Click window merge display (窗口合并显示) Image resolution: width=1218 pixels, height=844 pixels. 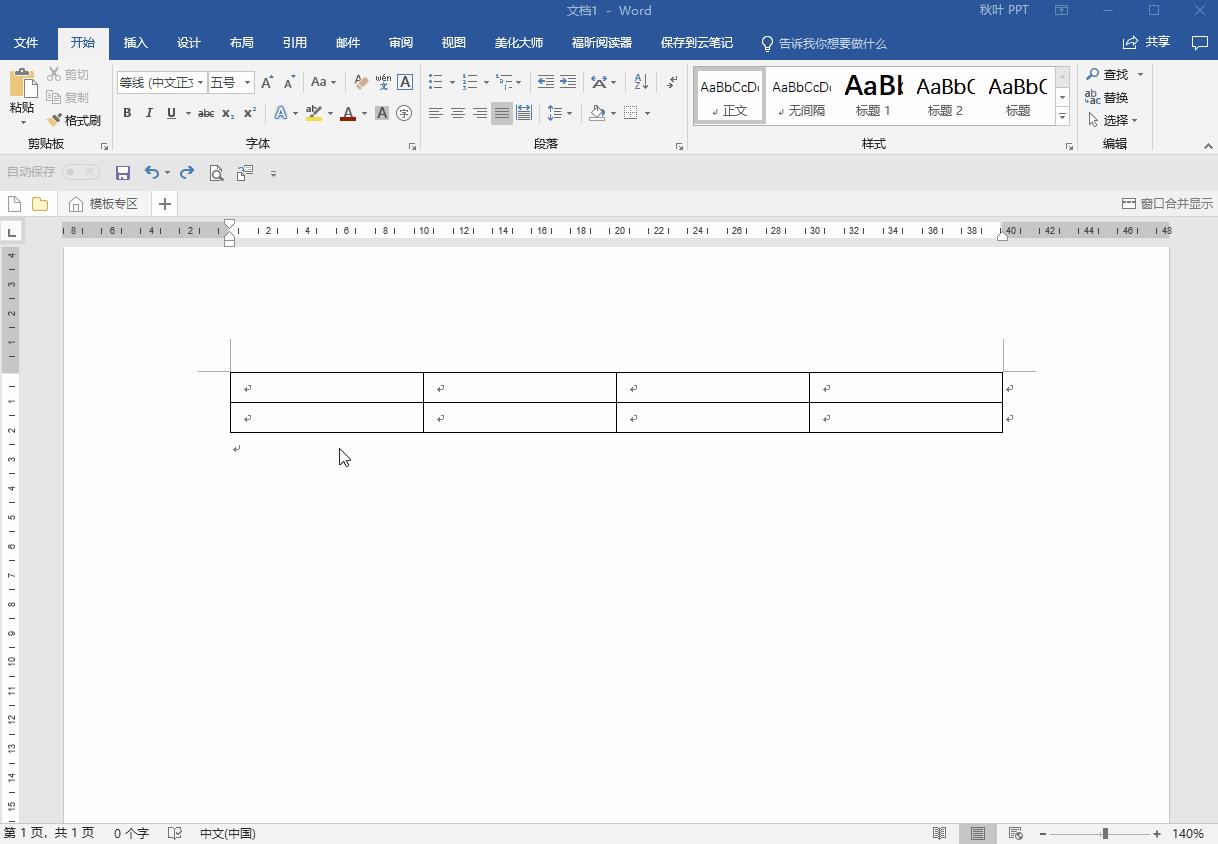[1167, 204]
